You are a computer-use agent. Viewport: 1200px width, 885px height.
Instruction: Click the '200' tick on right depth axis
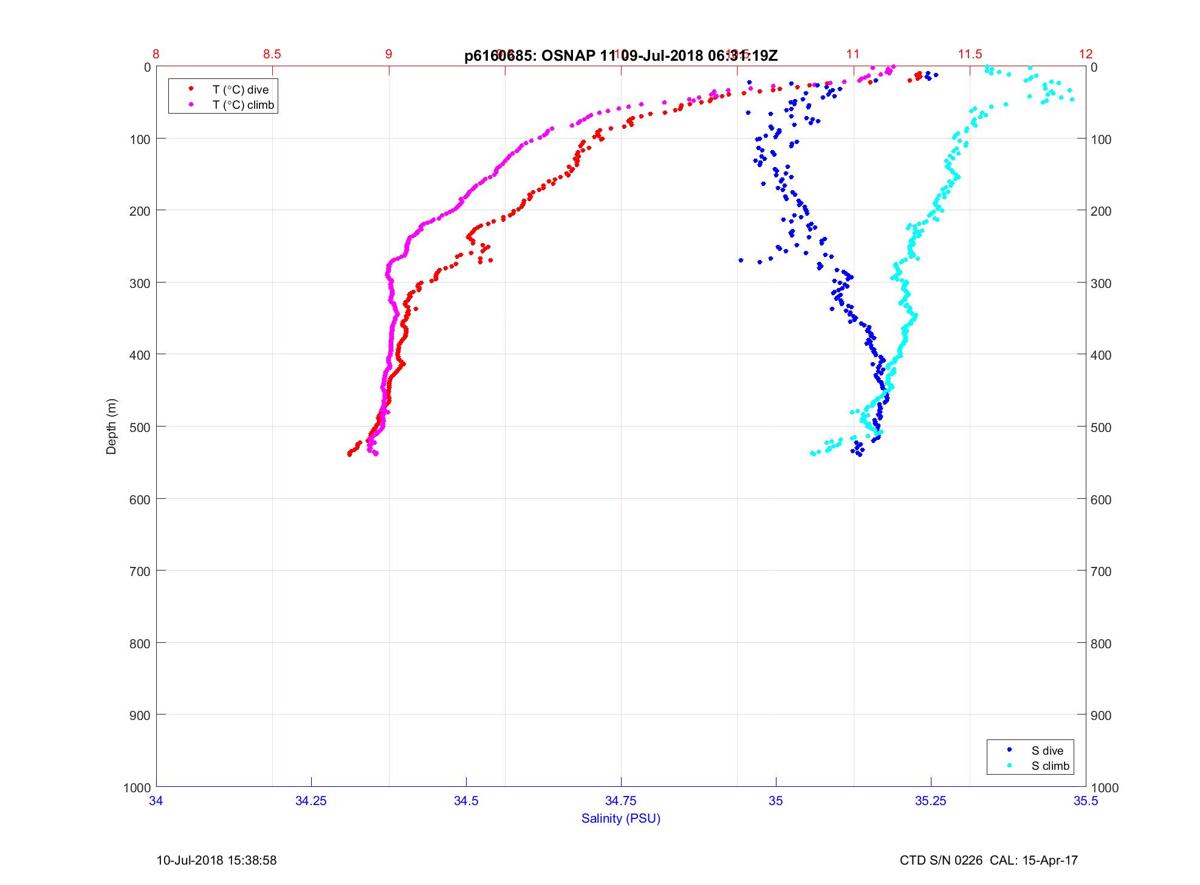pyautogui.click(x=1101, y=211)
